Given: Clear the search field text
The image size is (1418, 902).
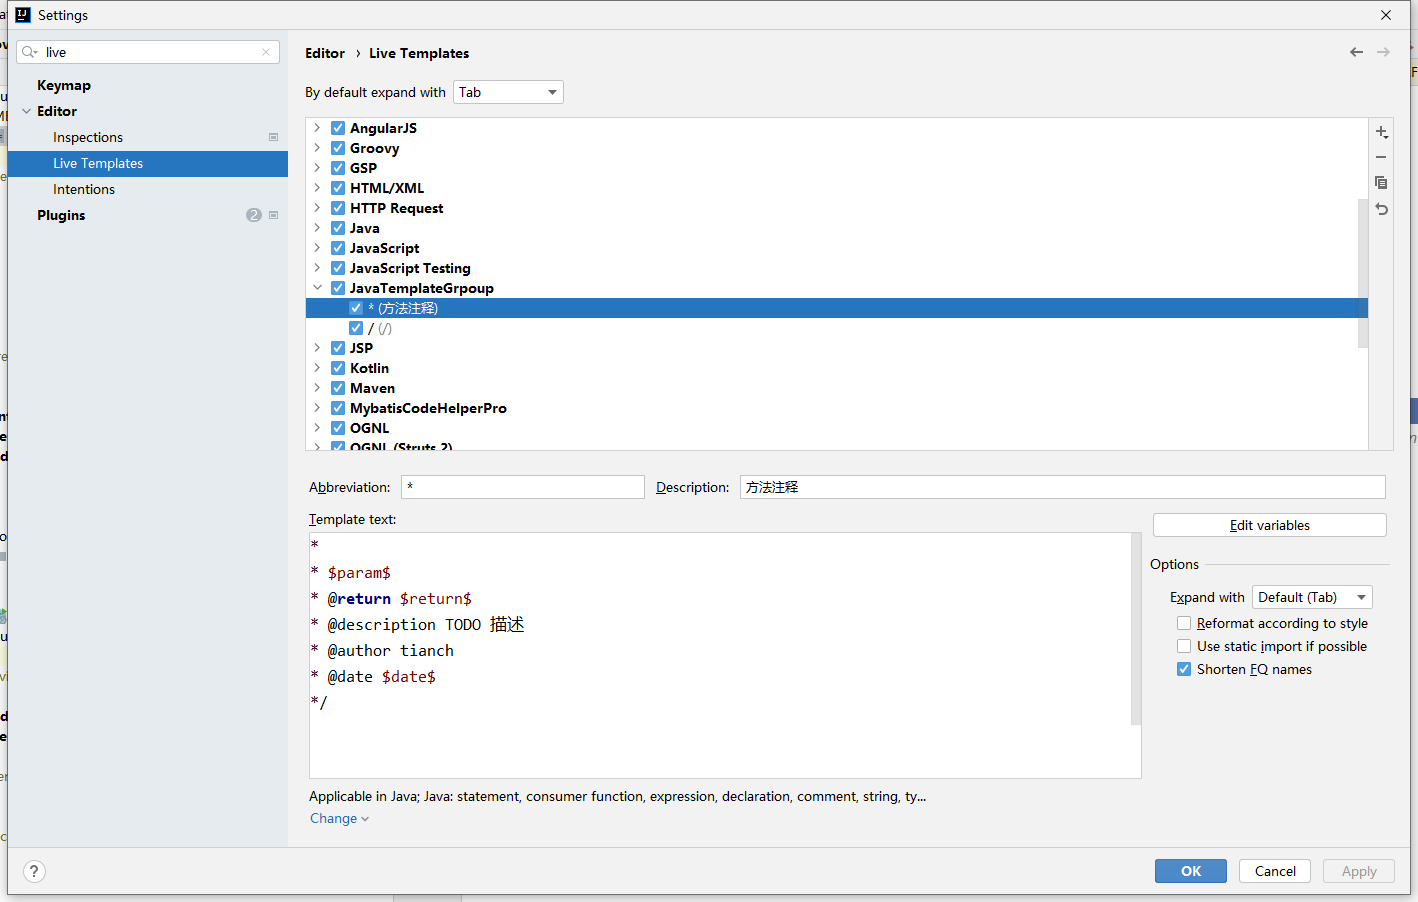Looking at the screenshot, I should coord(266,52).
